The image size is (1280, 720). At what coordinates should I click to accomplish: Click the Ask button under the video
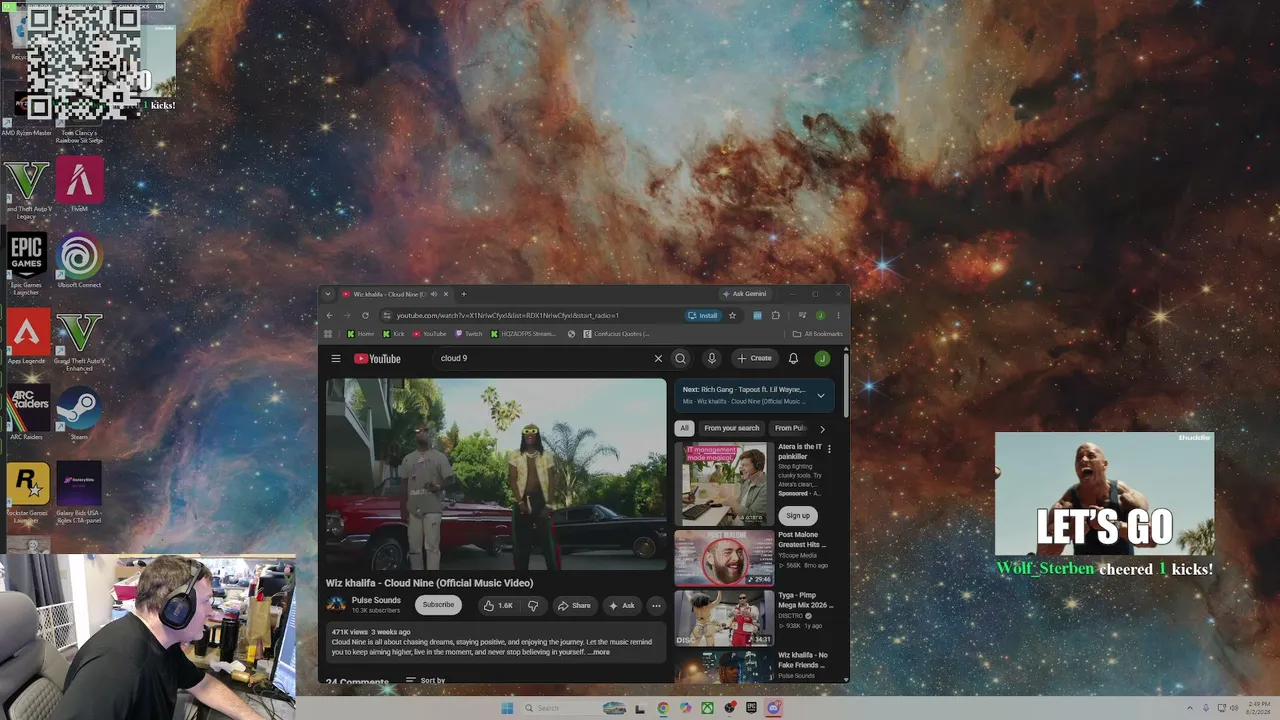pyautogui.click(x=621, y=605)
